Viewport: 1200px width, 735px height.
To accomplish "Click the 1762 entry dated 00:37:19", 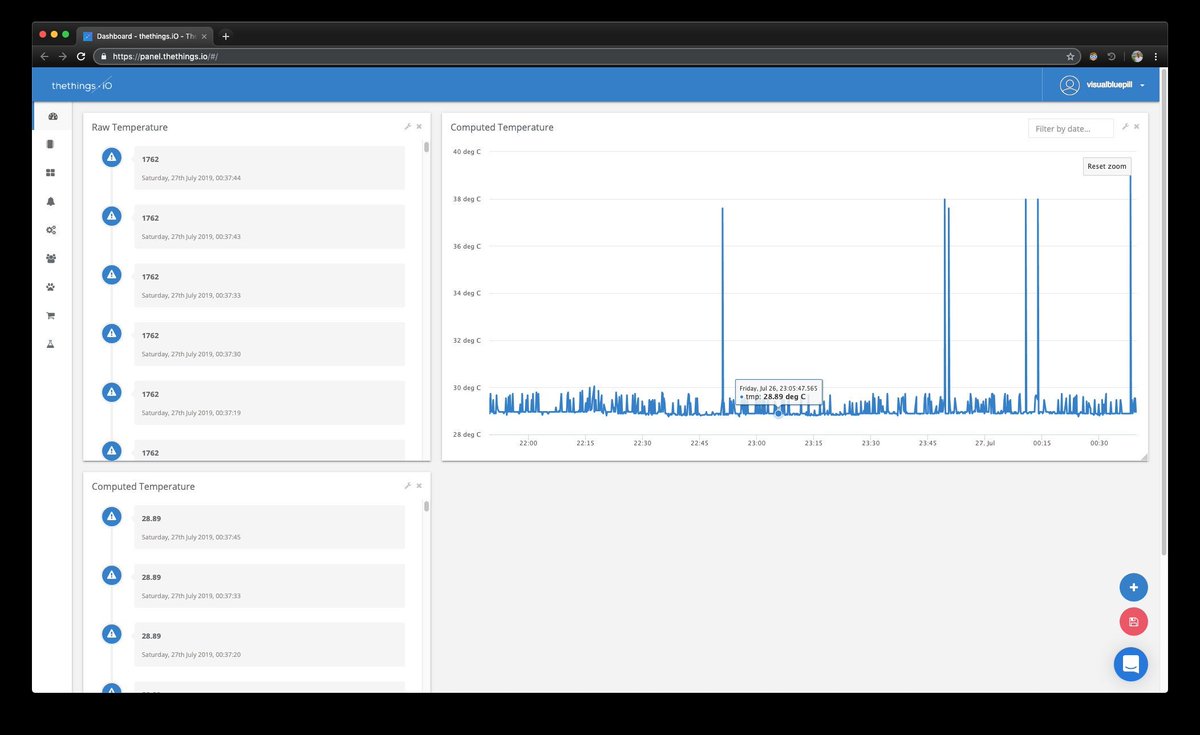I will click(x=270, y=403).
